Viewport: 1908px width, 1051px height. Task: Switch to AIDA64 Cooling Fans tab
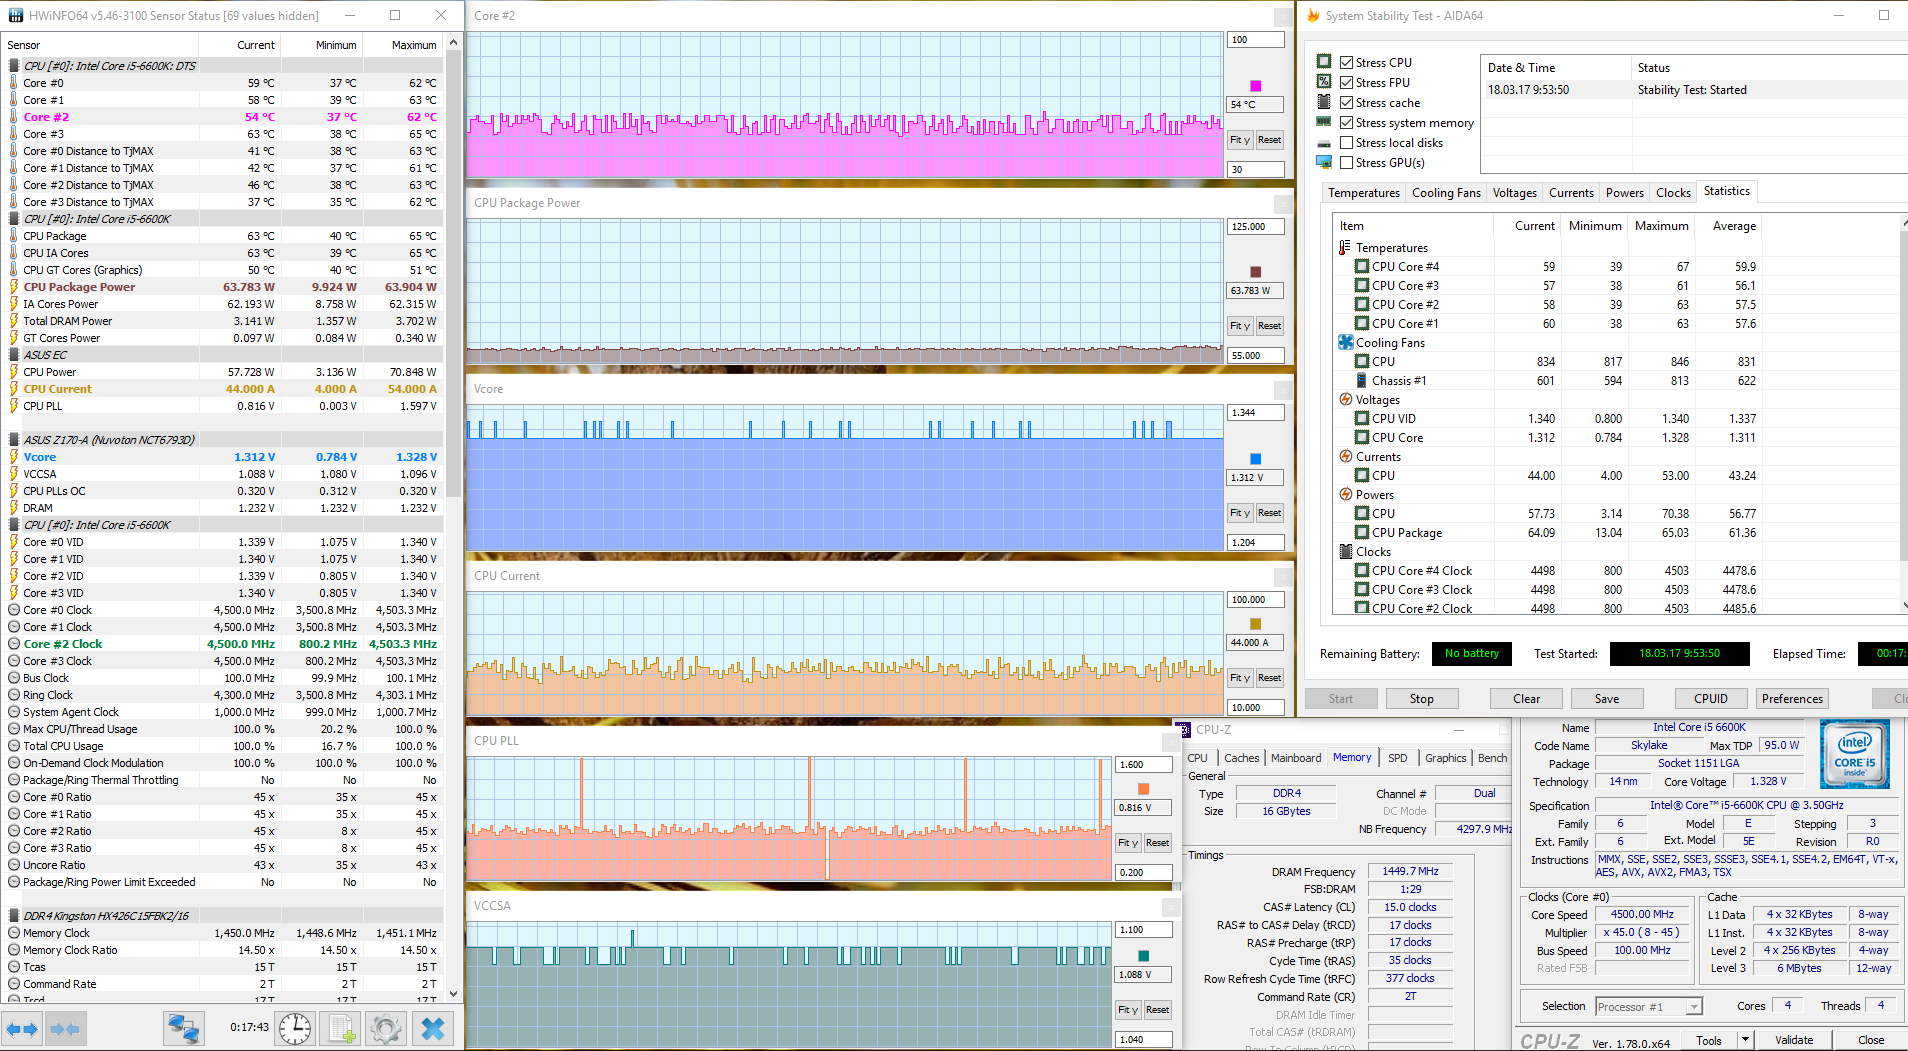[x=1446, y=193]
